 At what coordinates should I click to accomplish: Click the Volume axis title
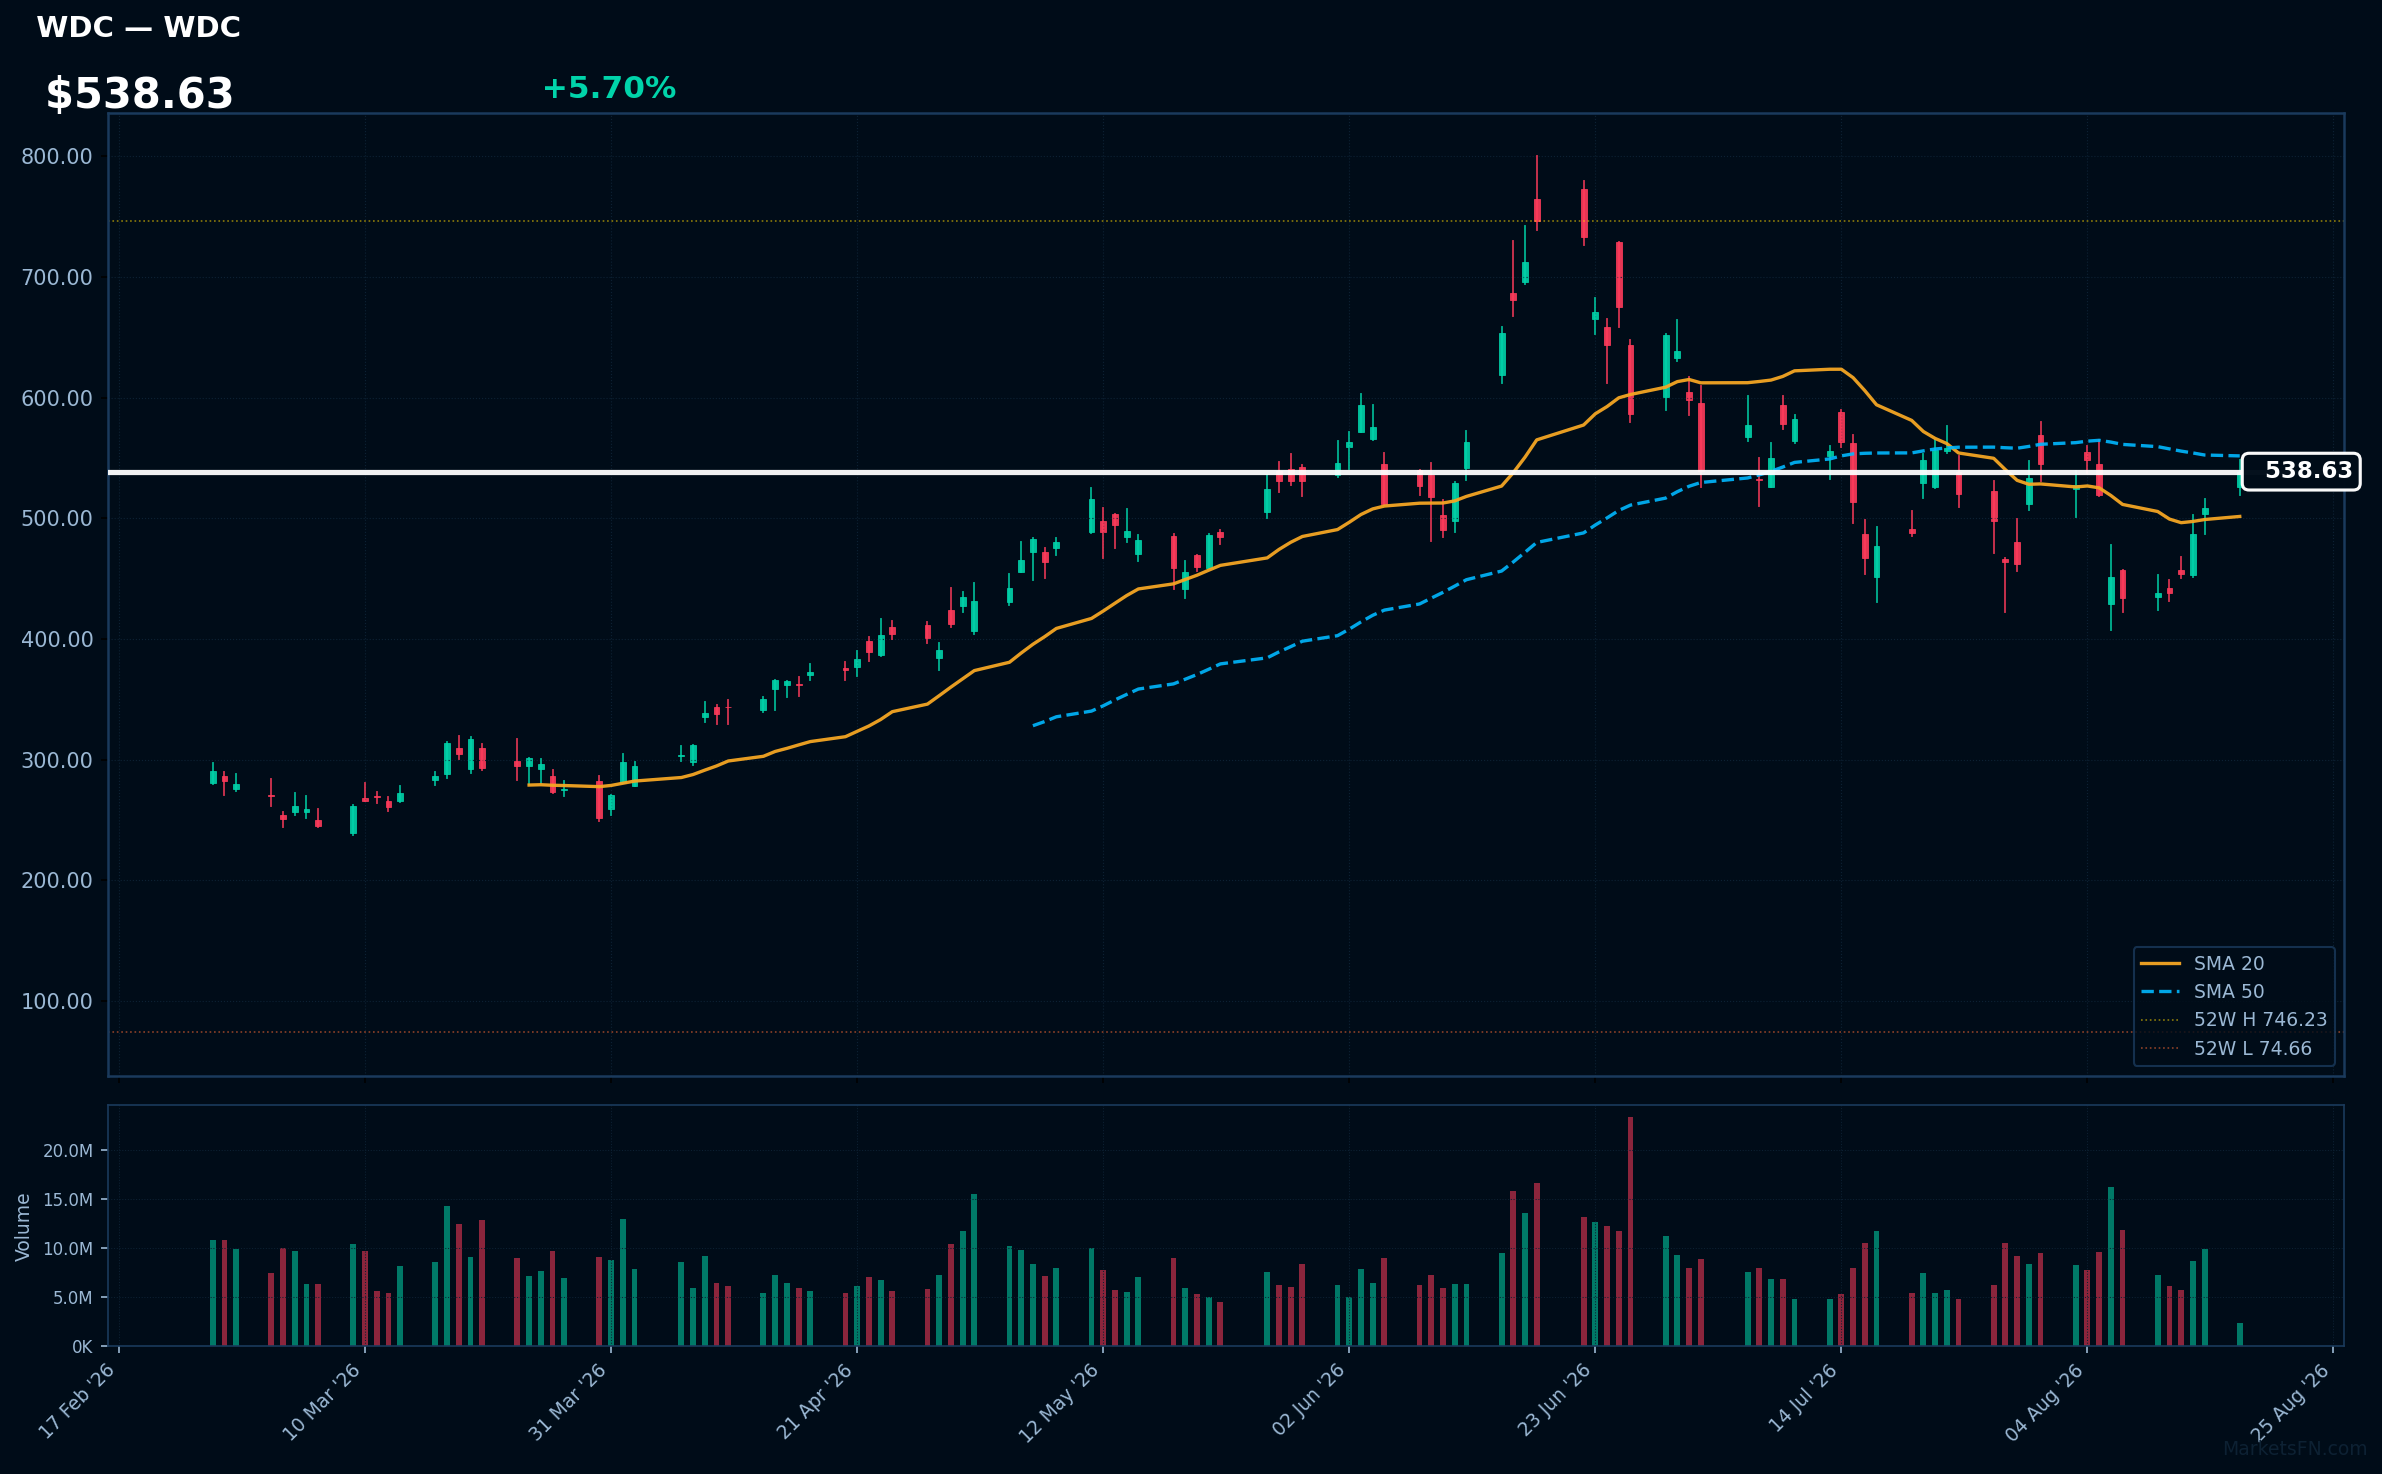point(23,1227)
